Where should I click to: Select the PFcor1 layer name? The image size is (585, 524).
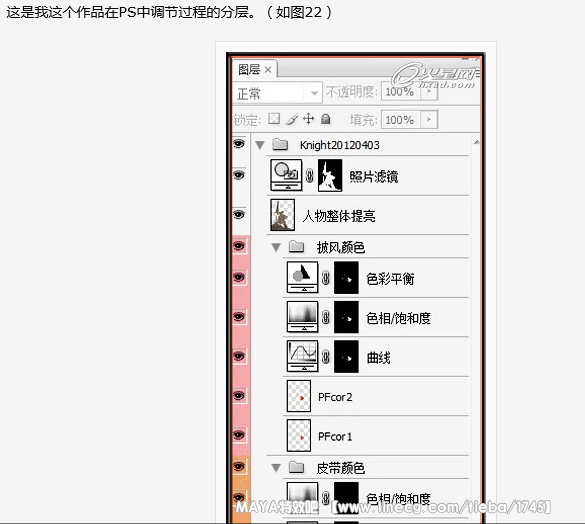[x=335, y=437]
